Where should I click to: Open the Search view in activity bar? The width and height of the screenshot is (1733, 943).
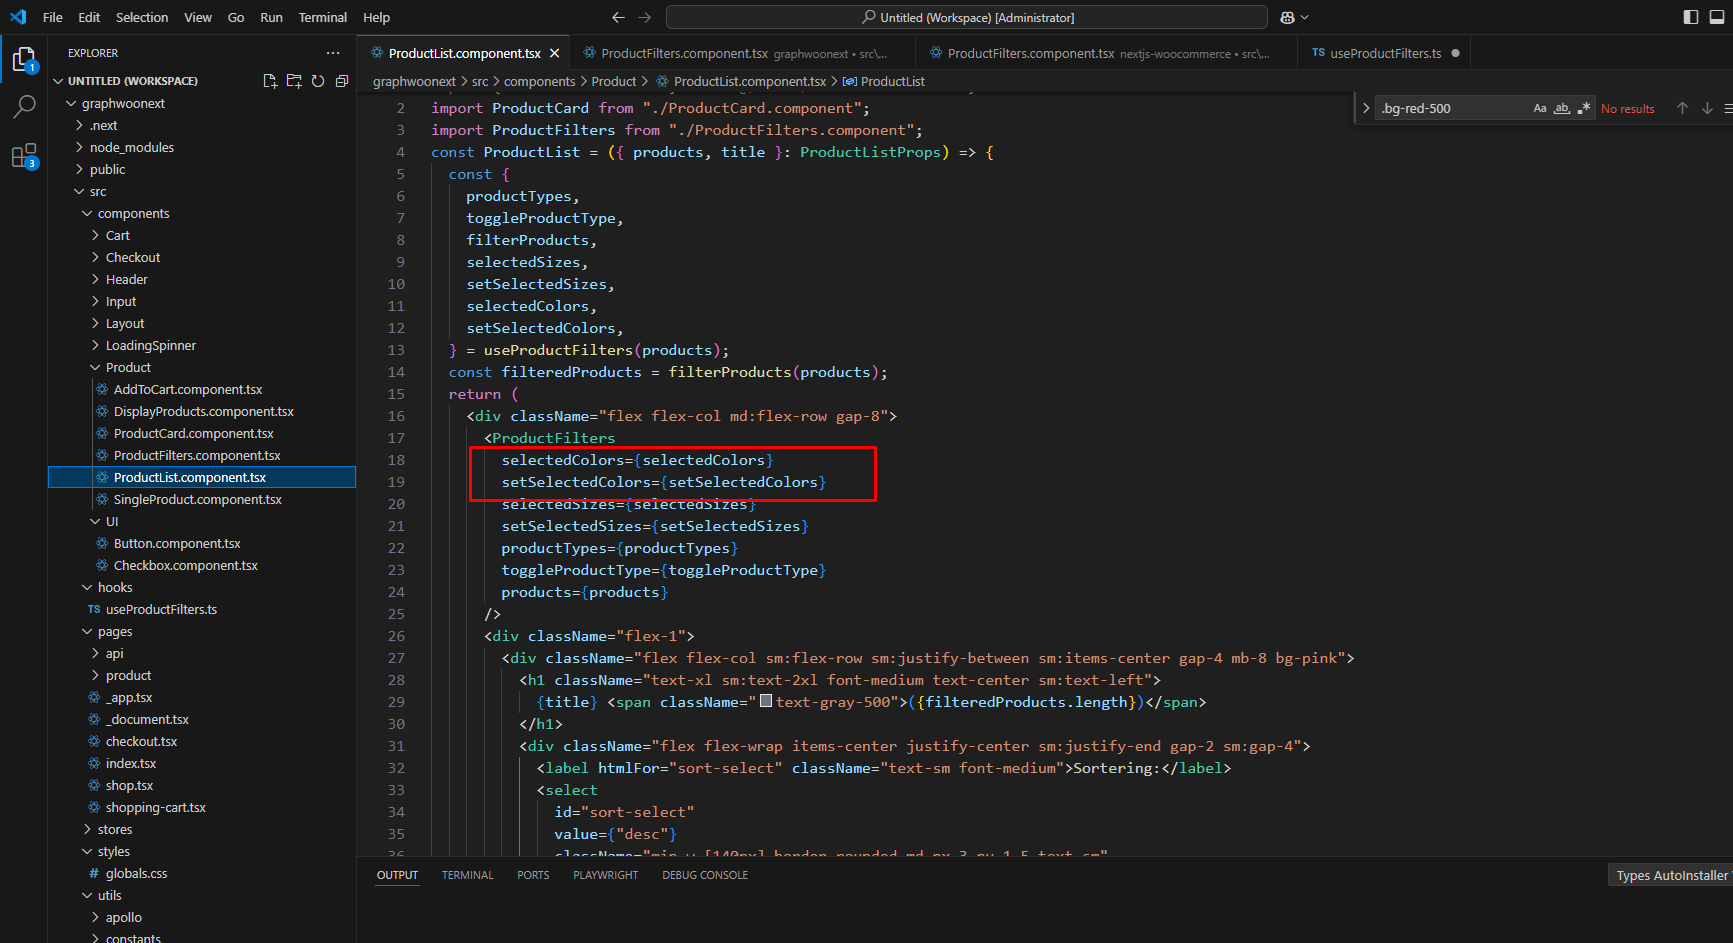pos(24,107)
